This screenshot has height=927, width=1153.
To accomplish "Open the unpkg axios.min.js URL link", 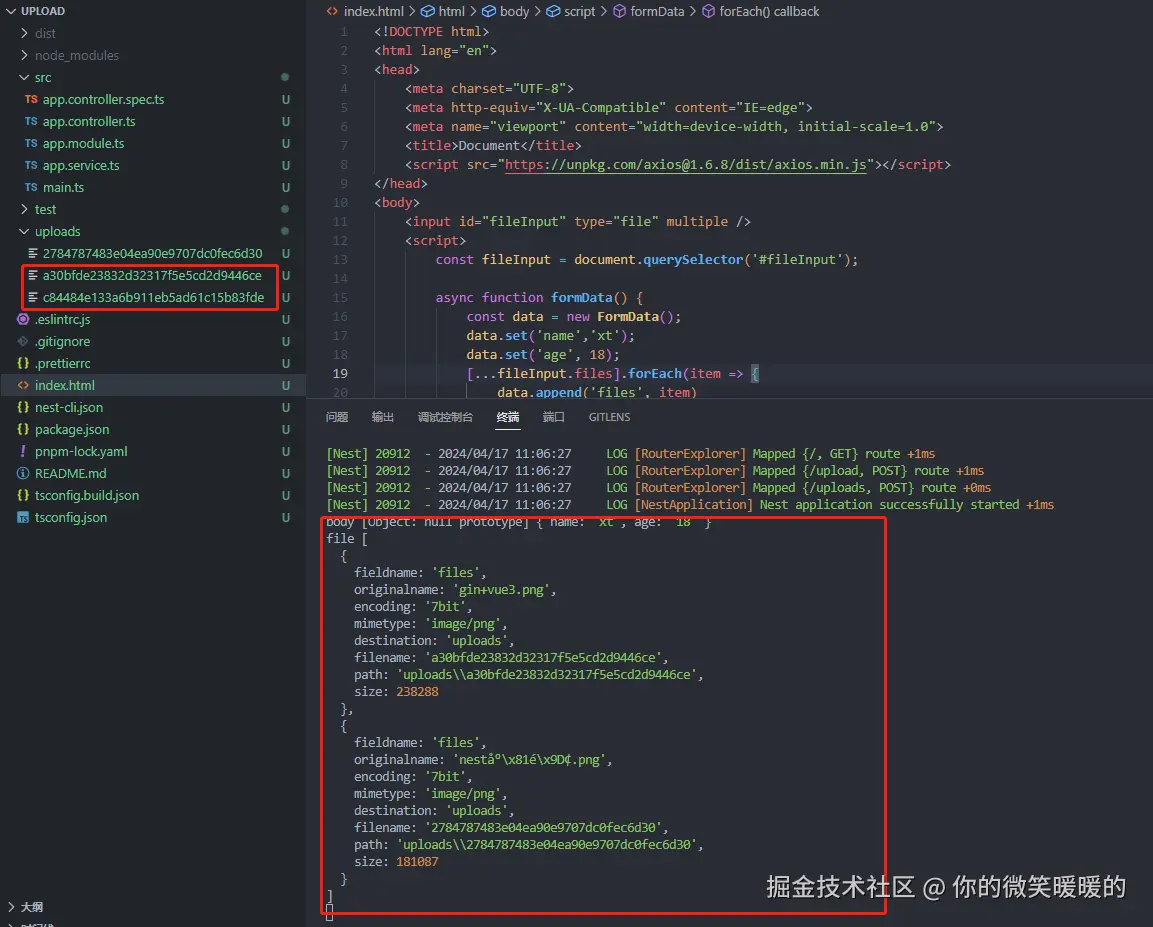I will [685, 165].
